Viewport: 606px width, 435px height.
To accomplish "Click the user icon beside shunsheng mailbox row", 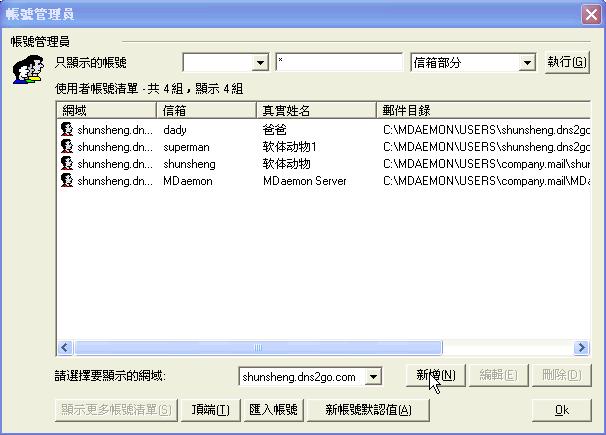I will click(66, 164).
